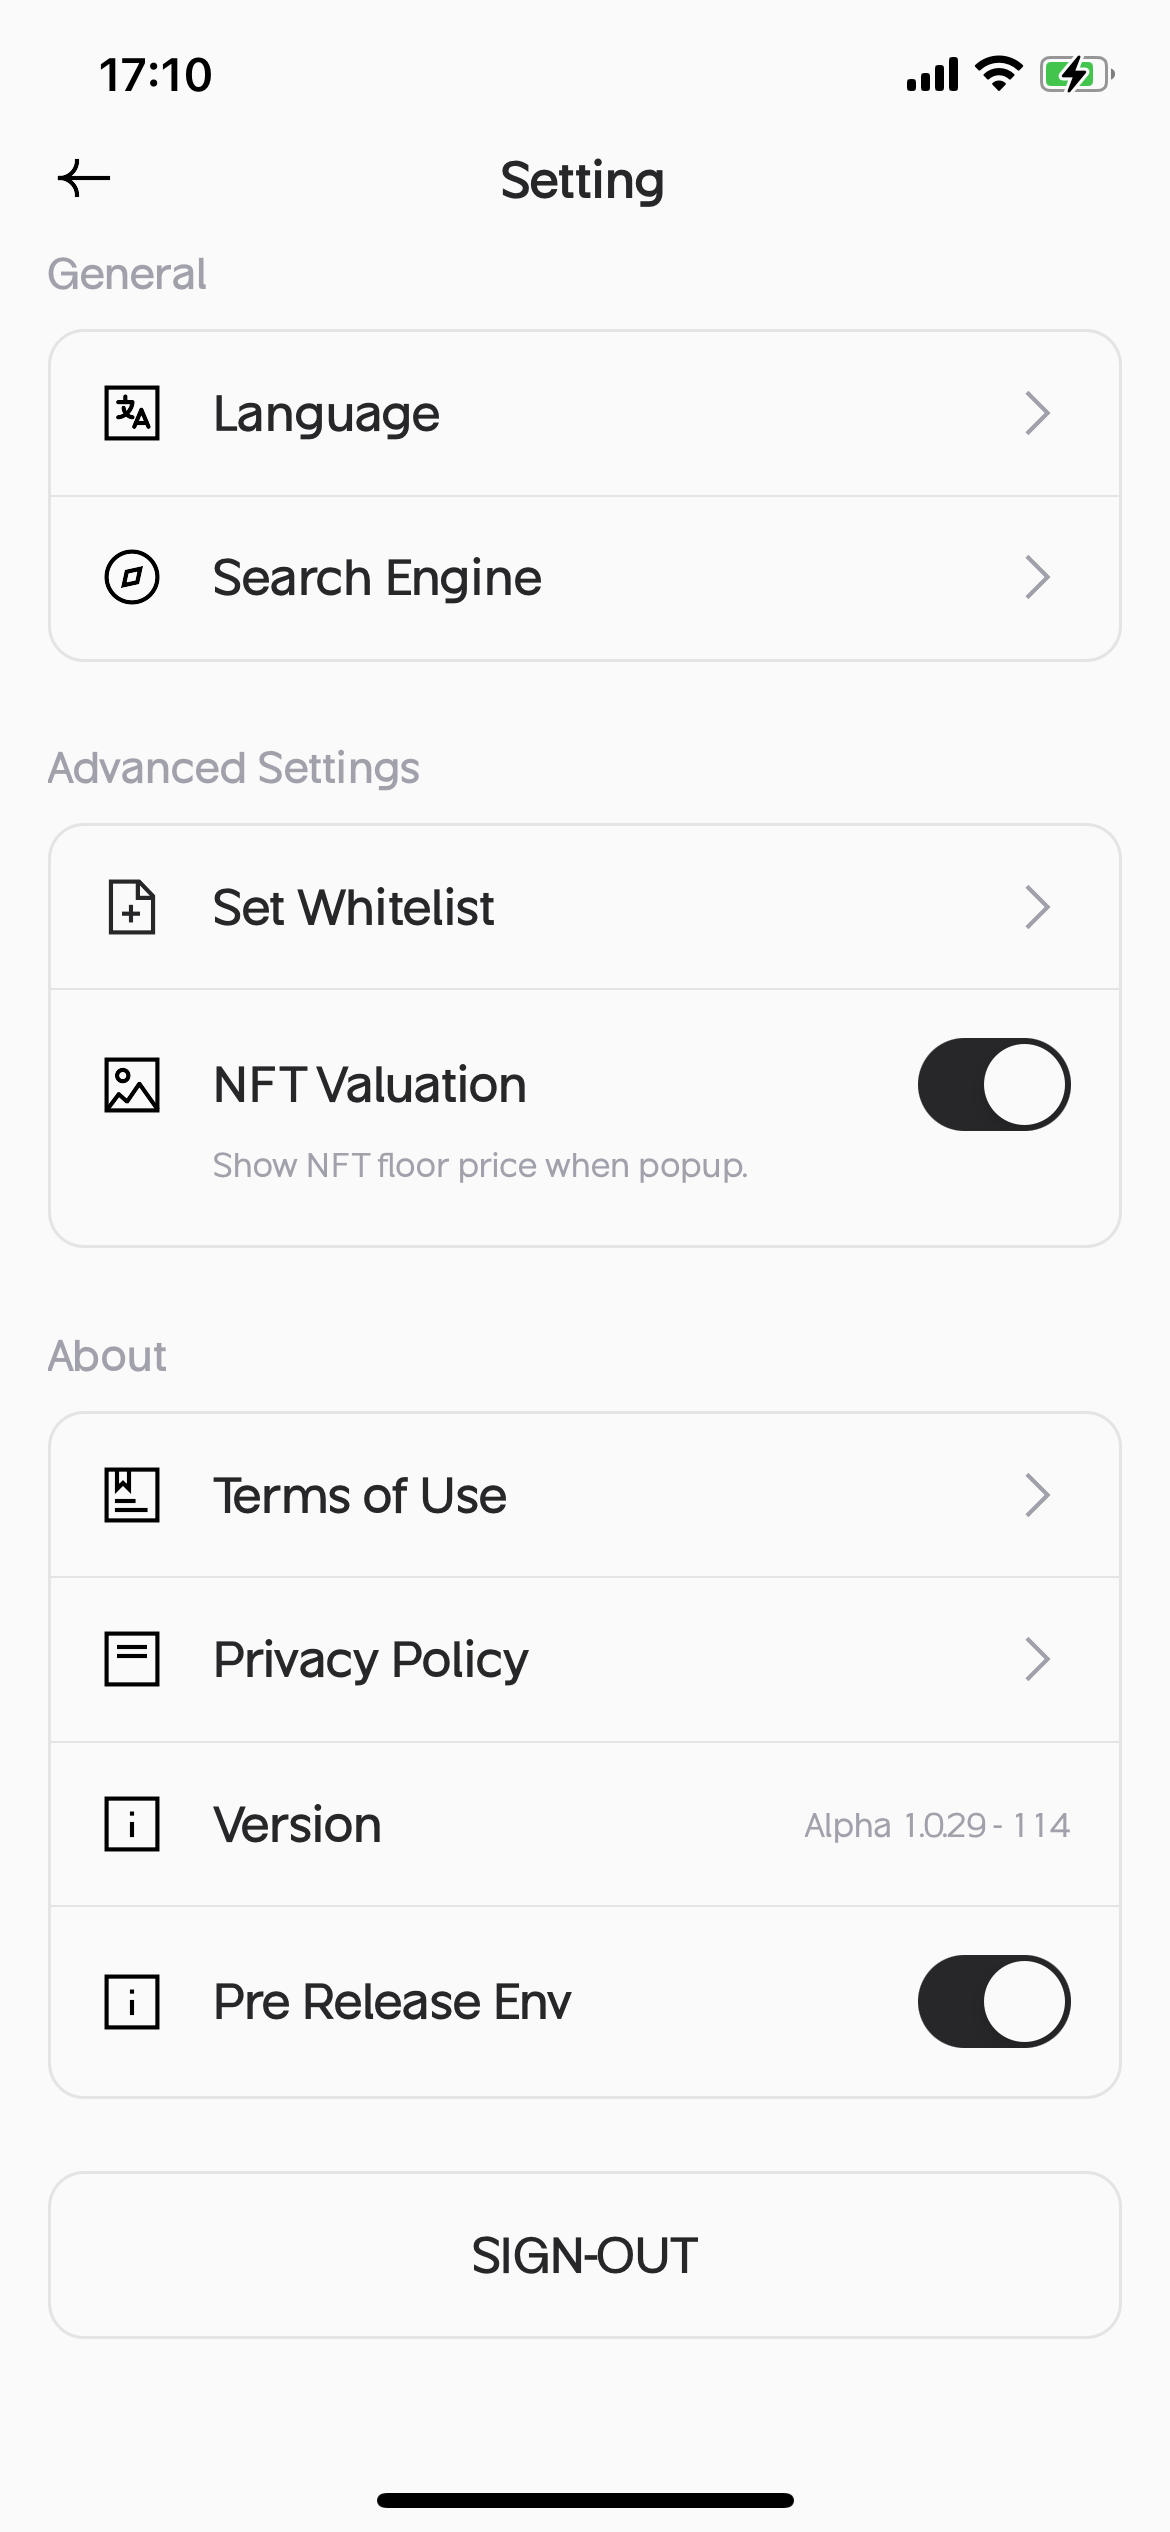
Task: Expand Language via its chevron arrow
Action: coord(1037,413)
